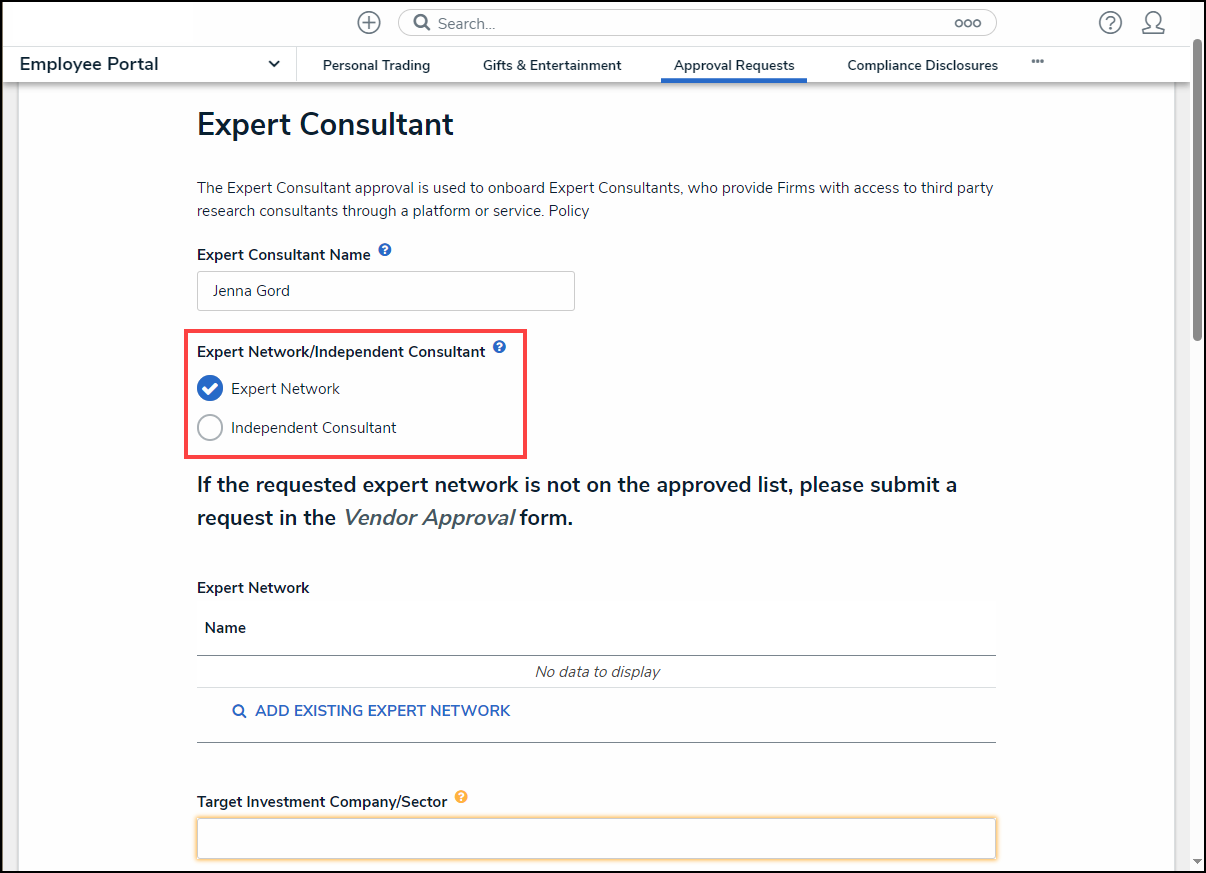This screenshot has width=1206, height=873.
Task: Click the search magnifier icon
Action: tap(421, 22)
